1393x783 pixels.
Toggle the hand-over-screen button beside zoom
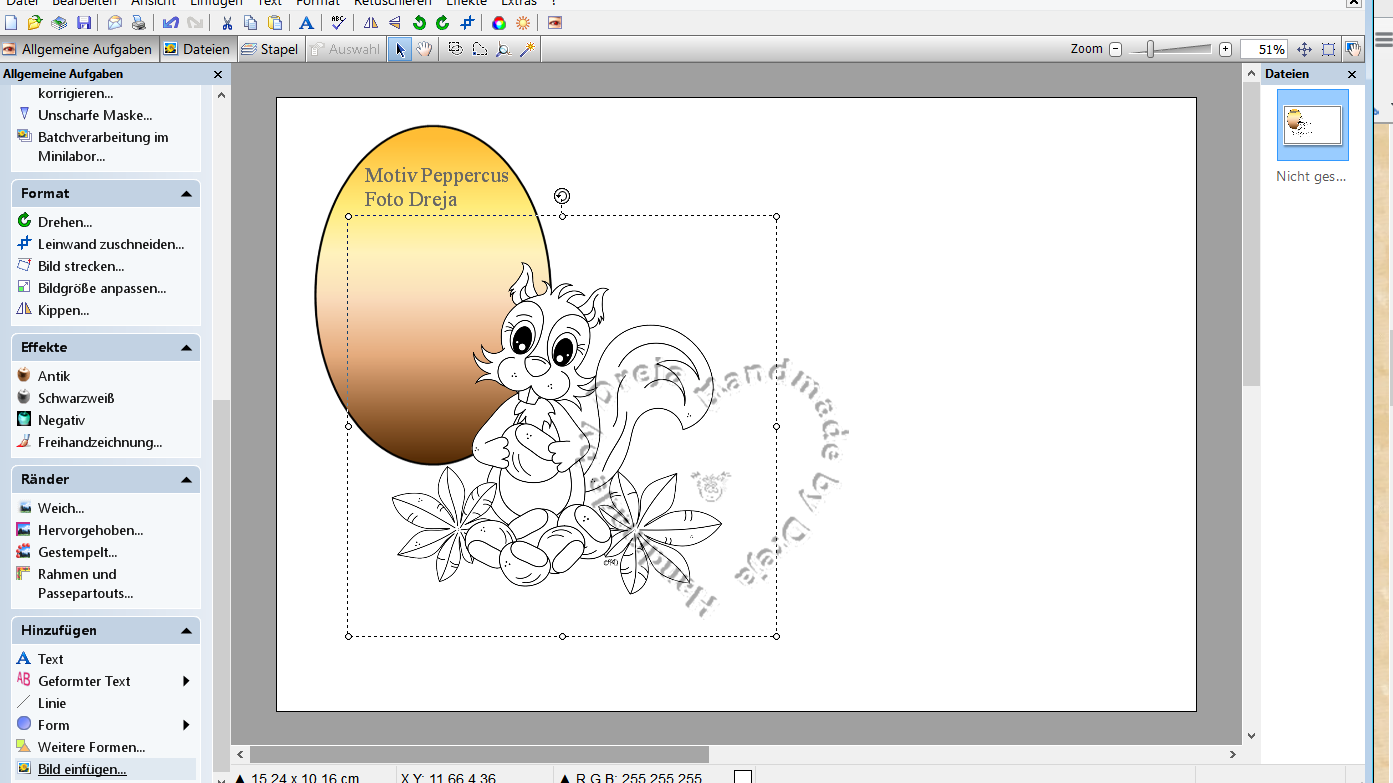(1352, 49)
